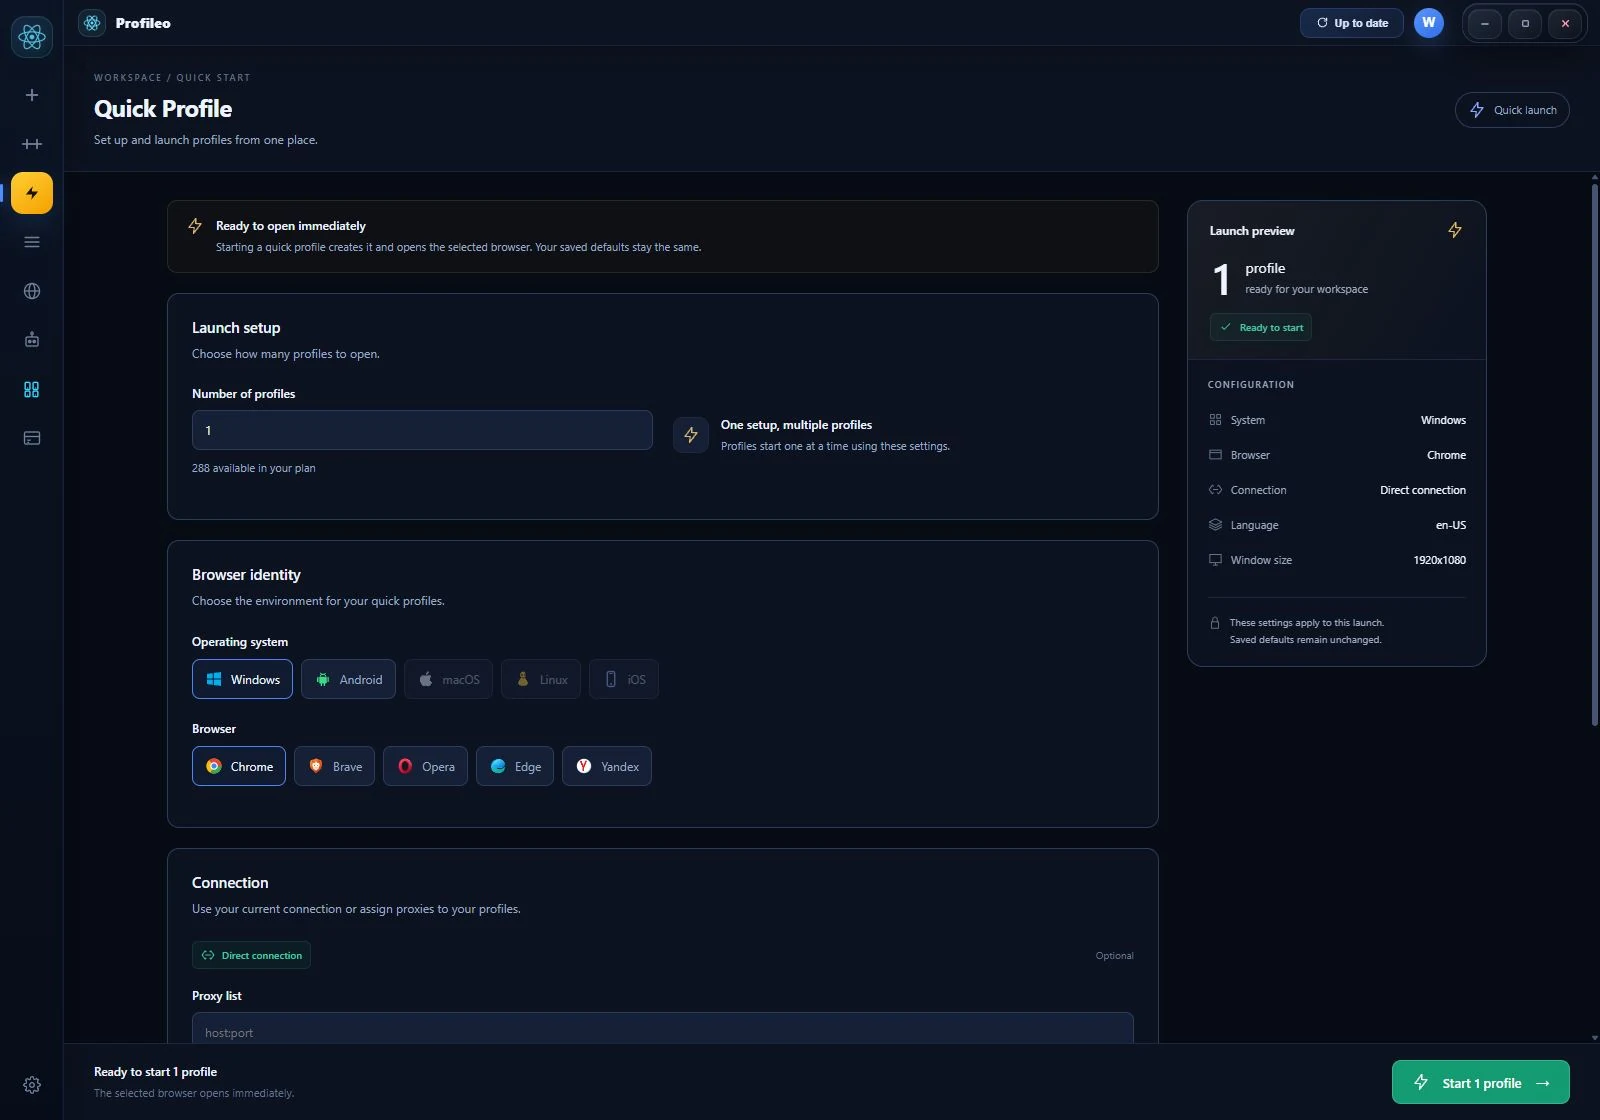1600x1120 pixels.
Task: Click the Up to date button
Action: click(x=1352, y=23)
